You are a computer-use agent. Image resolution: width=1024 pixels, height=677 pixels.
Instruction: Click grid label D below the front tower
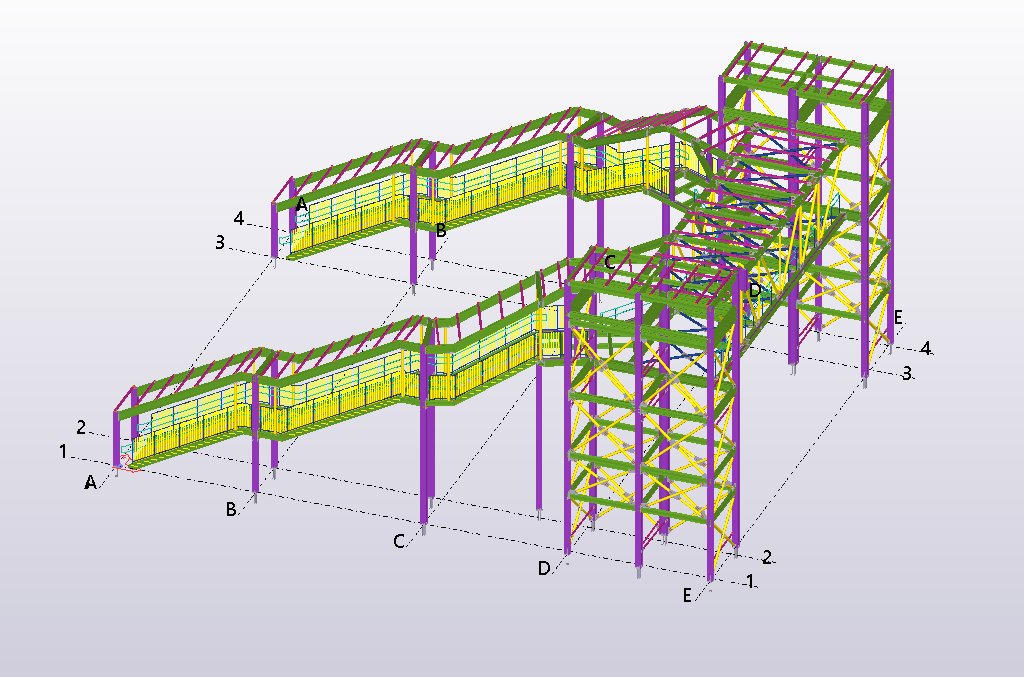click(544, 568)
